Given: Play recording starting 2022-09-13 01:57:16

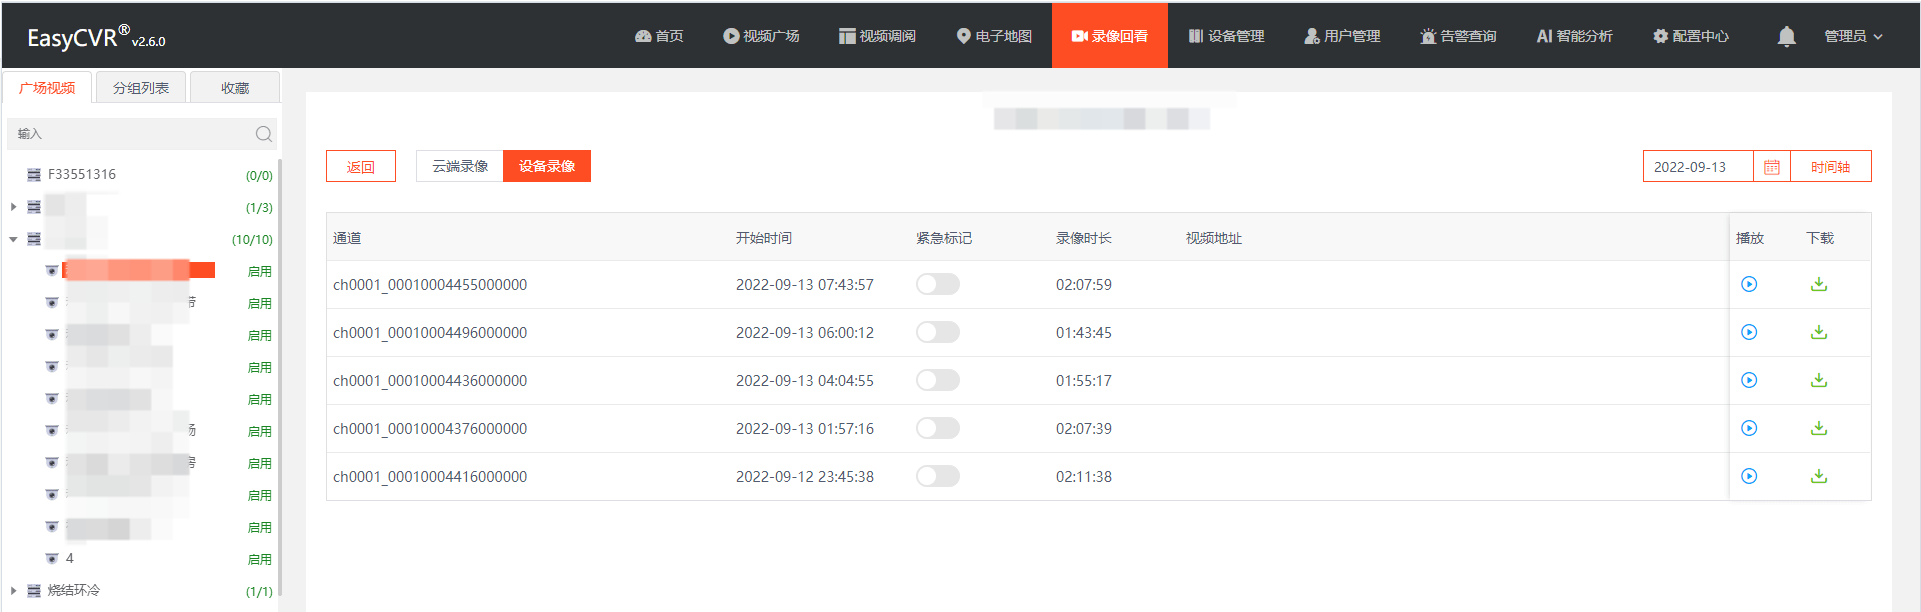Looking at the screenshot, I should pyautogui.click(x=1749, y=428).
